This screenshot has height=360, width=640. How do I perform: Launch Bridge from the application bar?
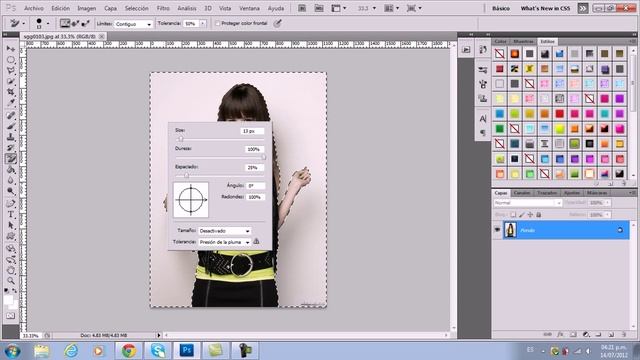(x=302, y=8)
